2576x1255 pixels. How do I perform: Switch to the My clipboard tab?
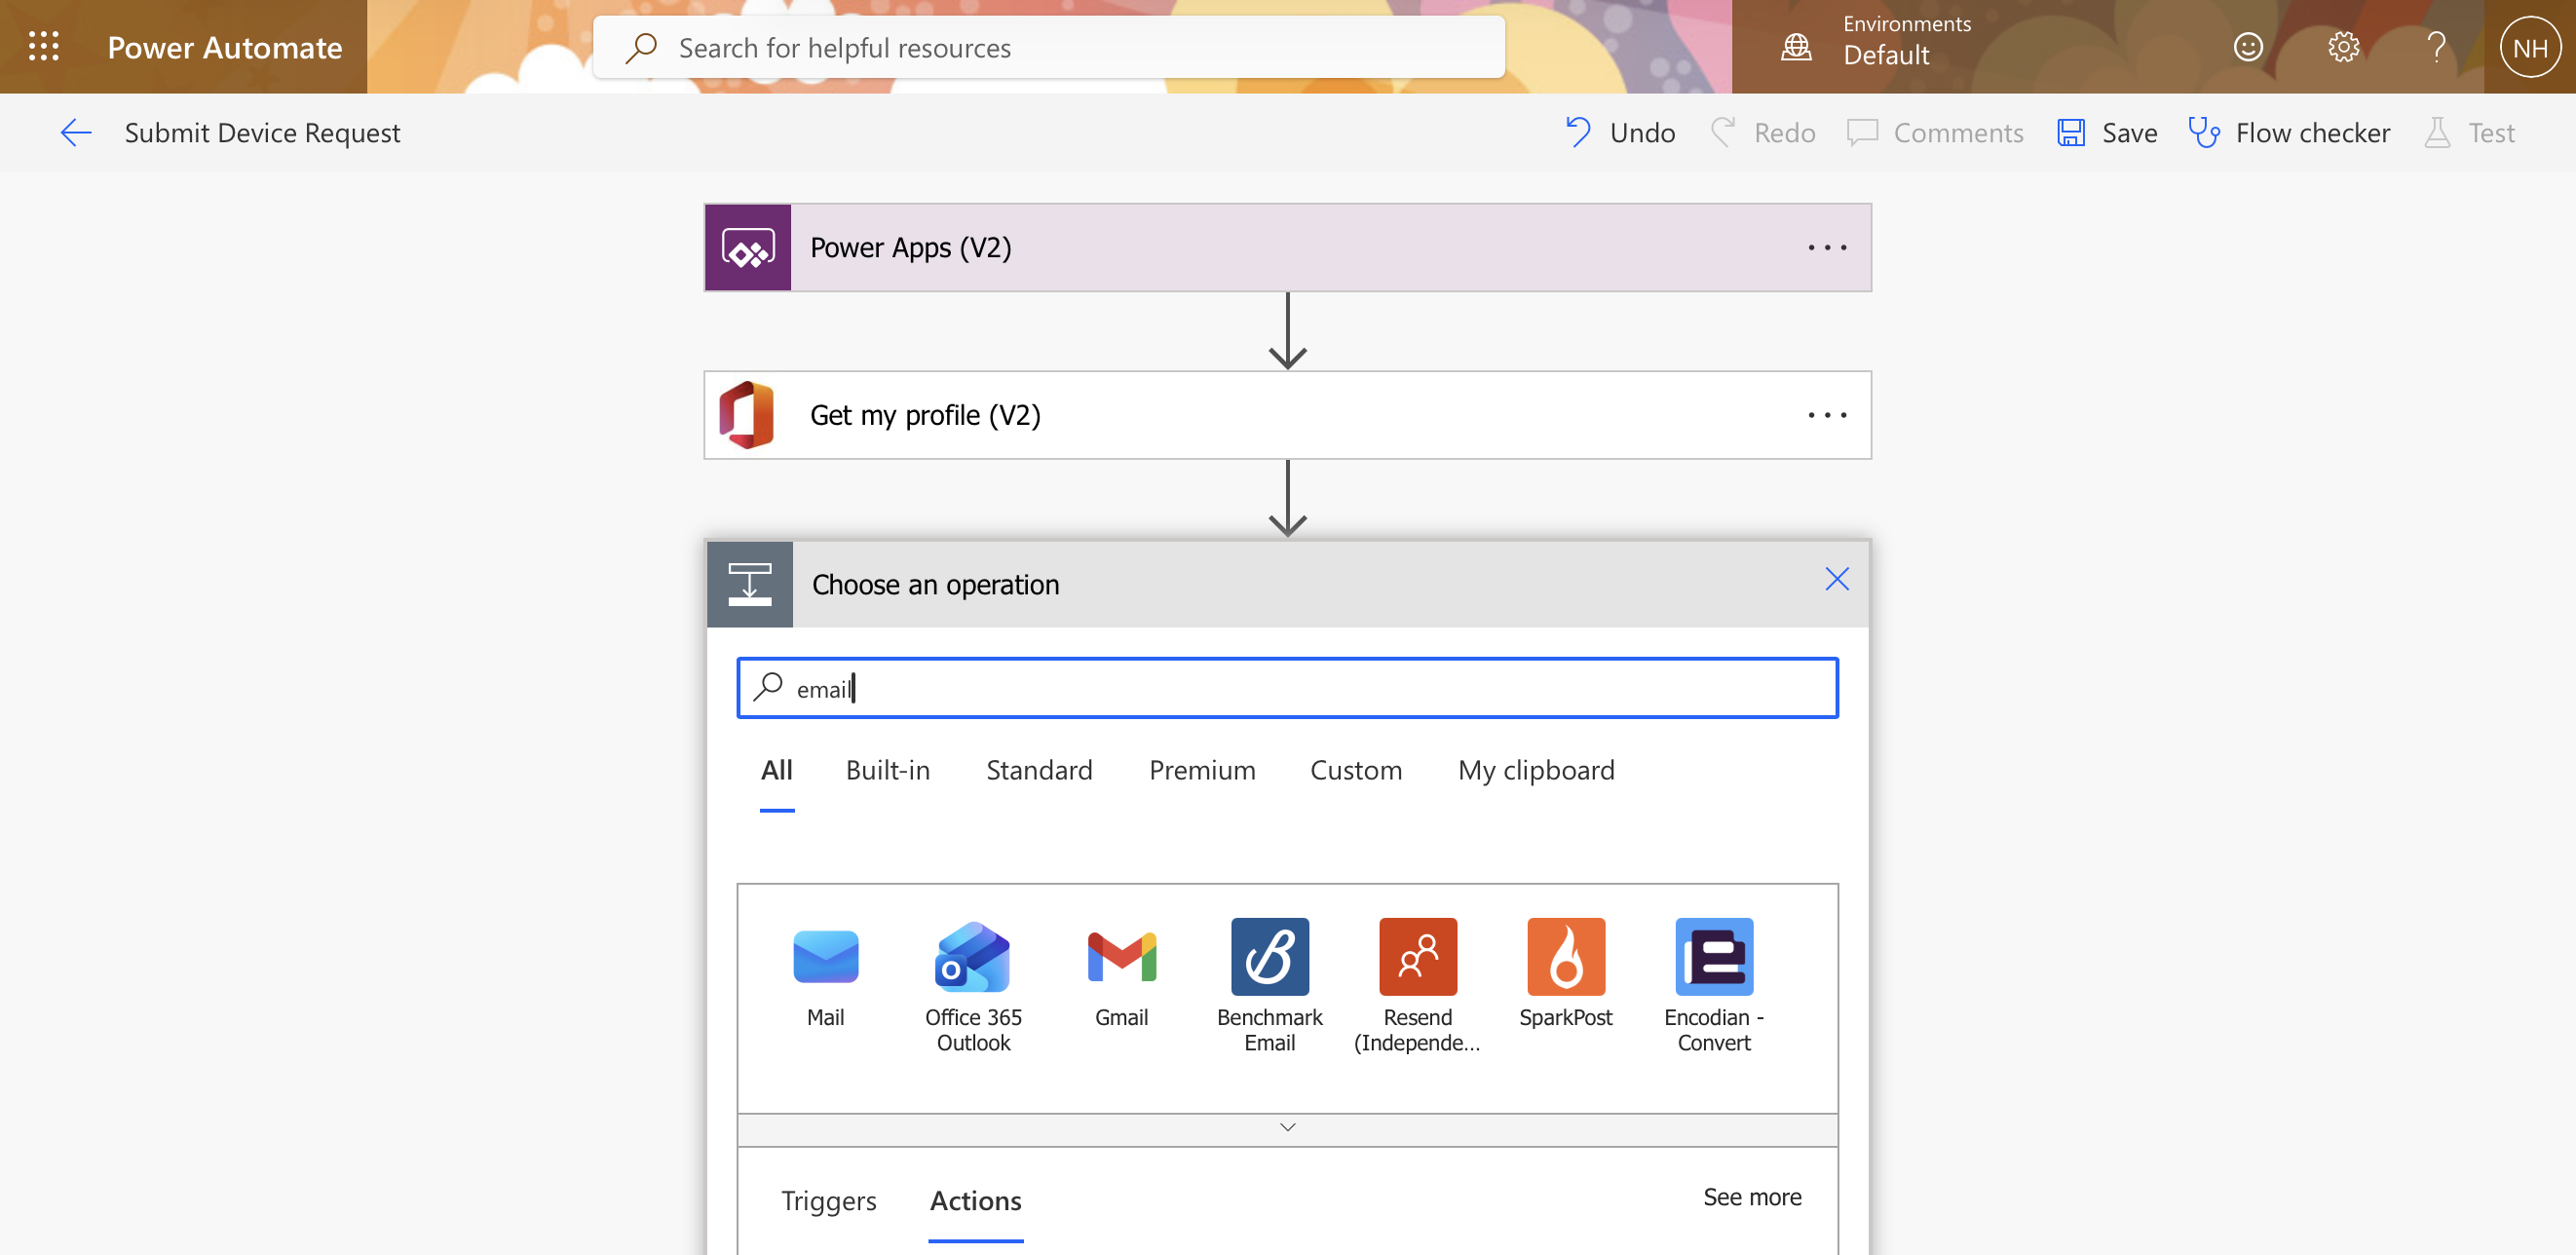(1536, 771)
